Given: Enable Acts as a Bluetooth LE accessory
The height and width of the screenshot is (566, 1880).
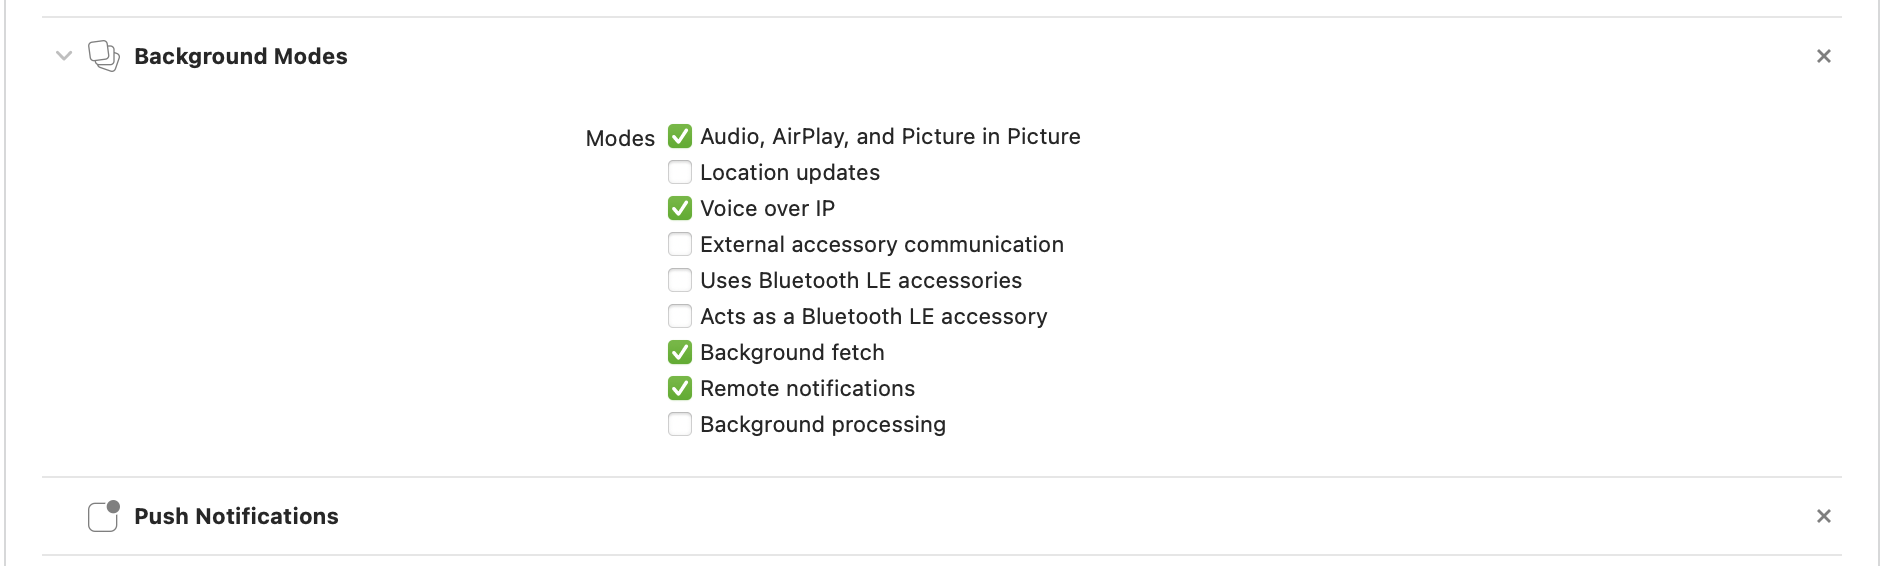Looking at the screenshot, I should click(680, 316).
